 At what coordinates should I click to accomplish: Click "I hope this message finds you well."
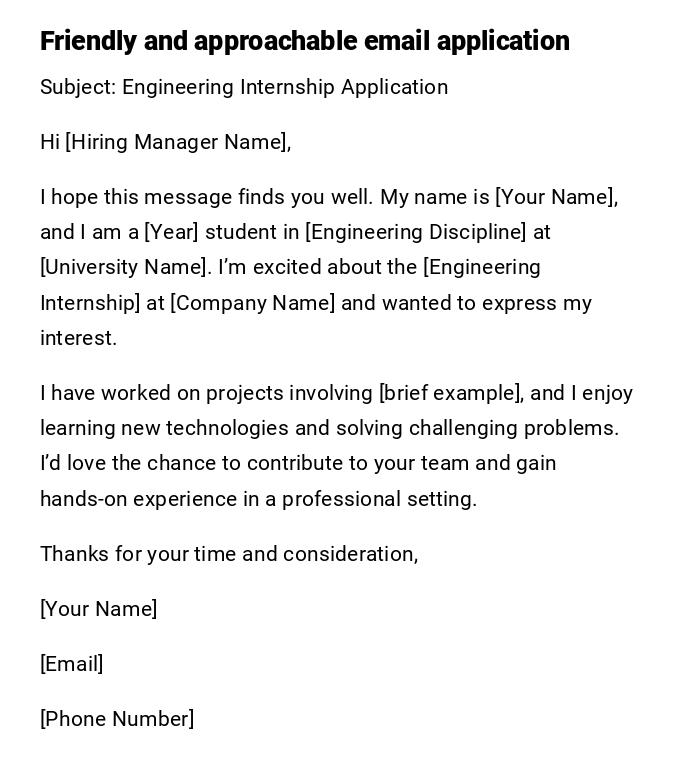[x=206, y=197]
